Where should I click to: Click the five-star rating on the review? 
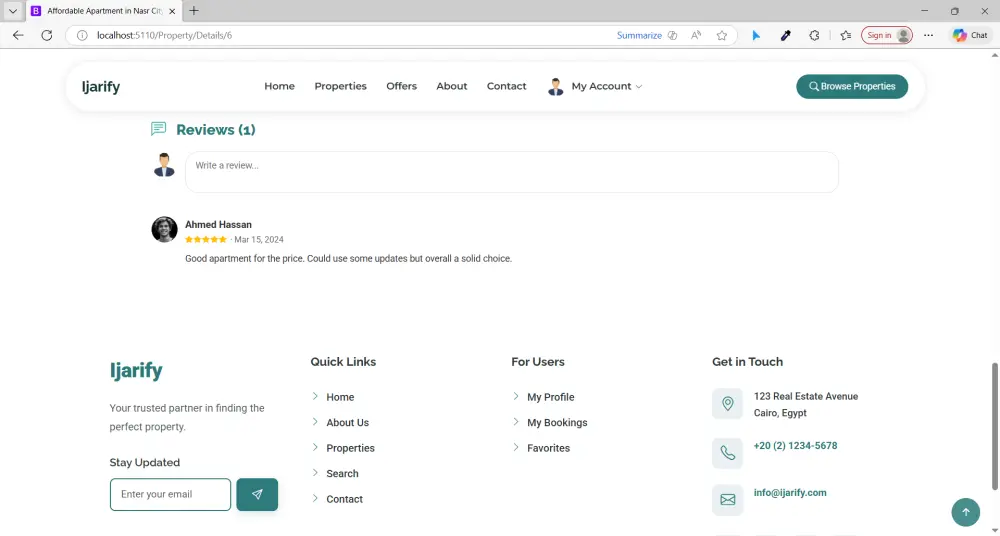205,239
